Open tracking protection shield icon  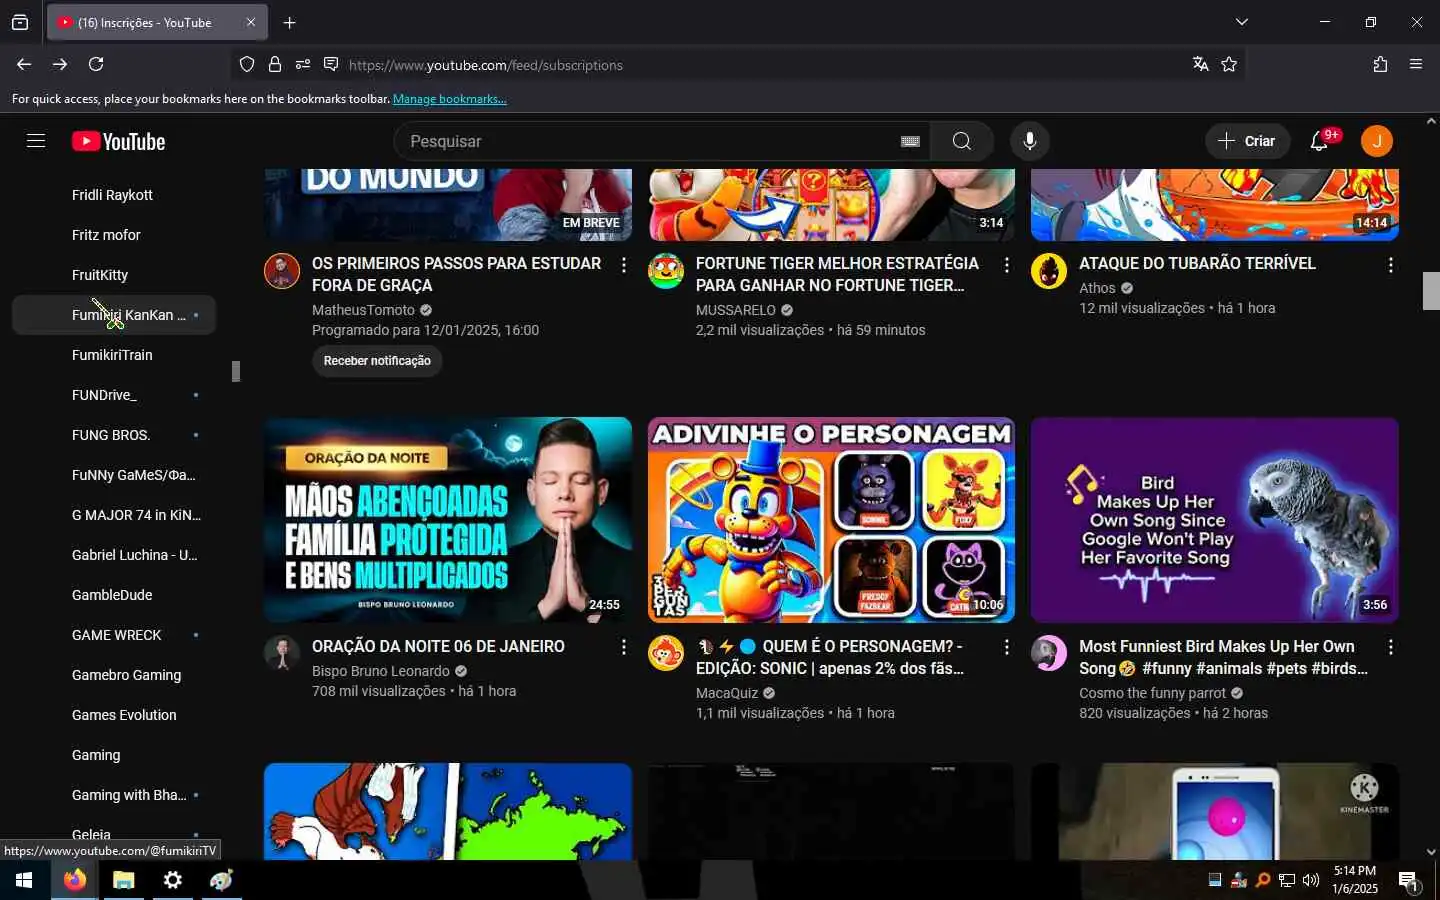coord(247,64)
